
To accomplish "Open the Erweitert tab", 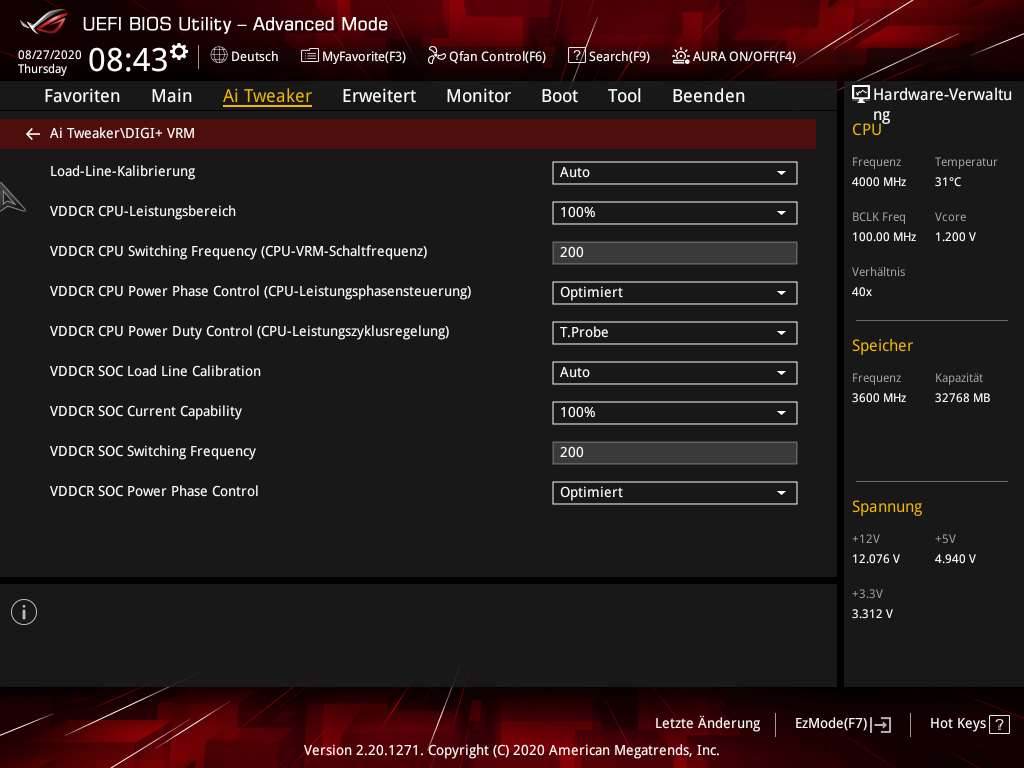I will (379, 96).
